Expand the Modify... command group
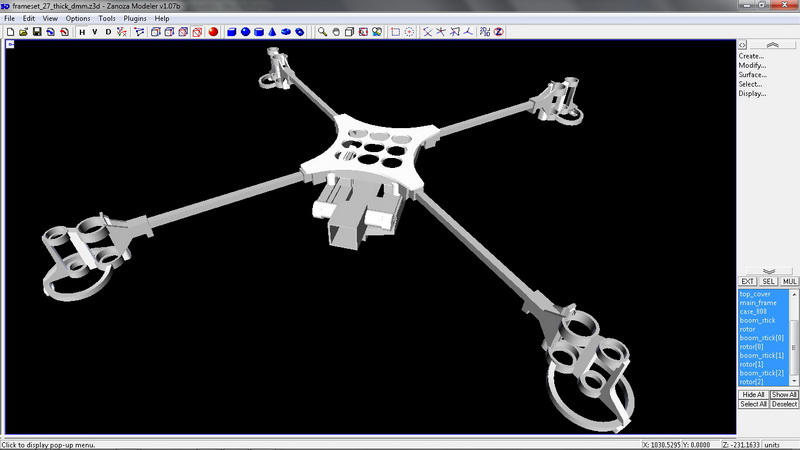Viewport: 800px width, 450px height. (x=752, y=65)
